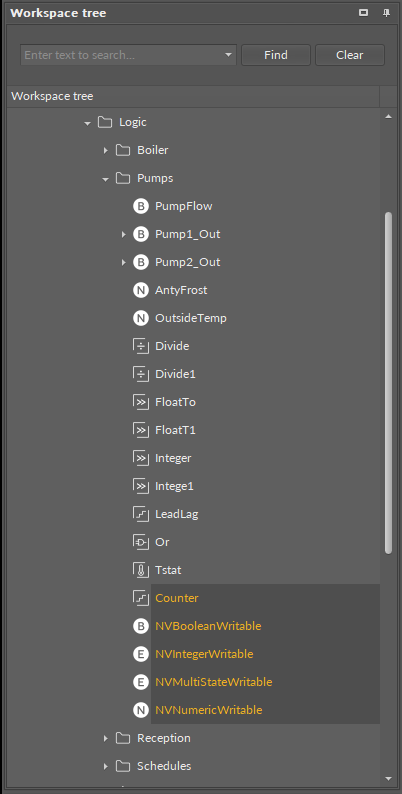The image size is (402, 794).
Task: Click the Tstat thermometer icon
Action: pos(140,570)
